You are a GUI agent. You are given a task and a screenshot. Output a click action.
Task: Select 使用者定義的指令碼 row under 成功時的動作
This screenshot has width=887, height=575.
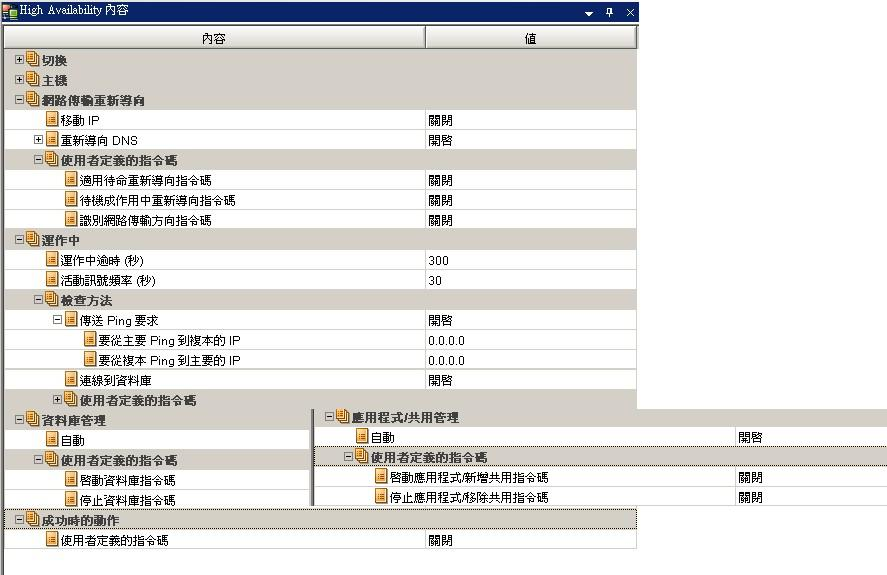click(320, 540)
